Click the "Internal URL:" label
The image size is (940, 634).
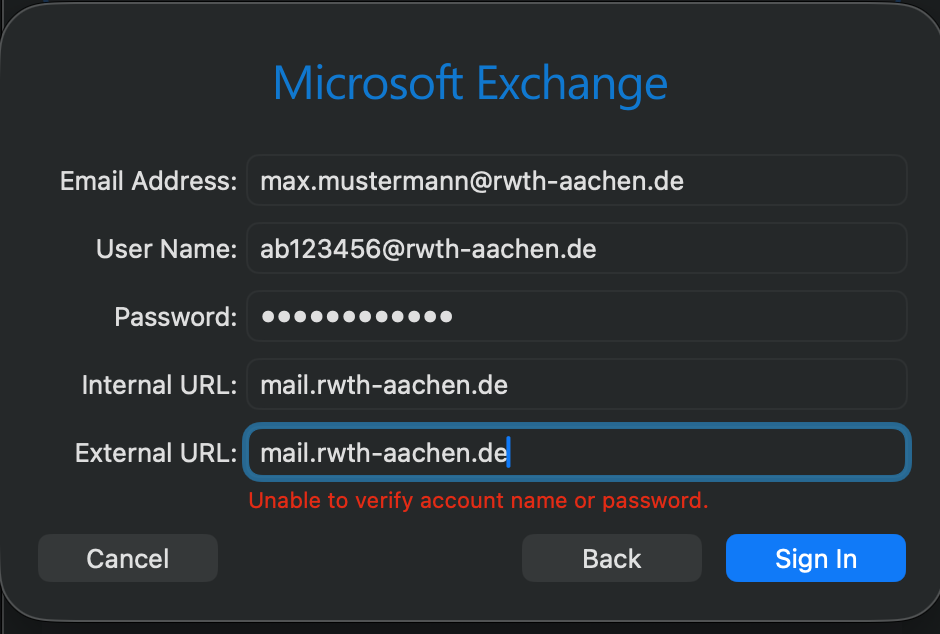(159, 385)
